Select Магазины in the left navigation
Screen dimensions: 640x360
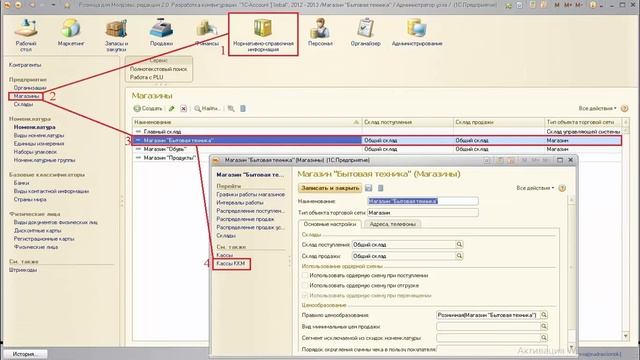pos(26,96)
